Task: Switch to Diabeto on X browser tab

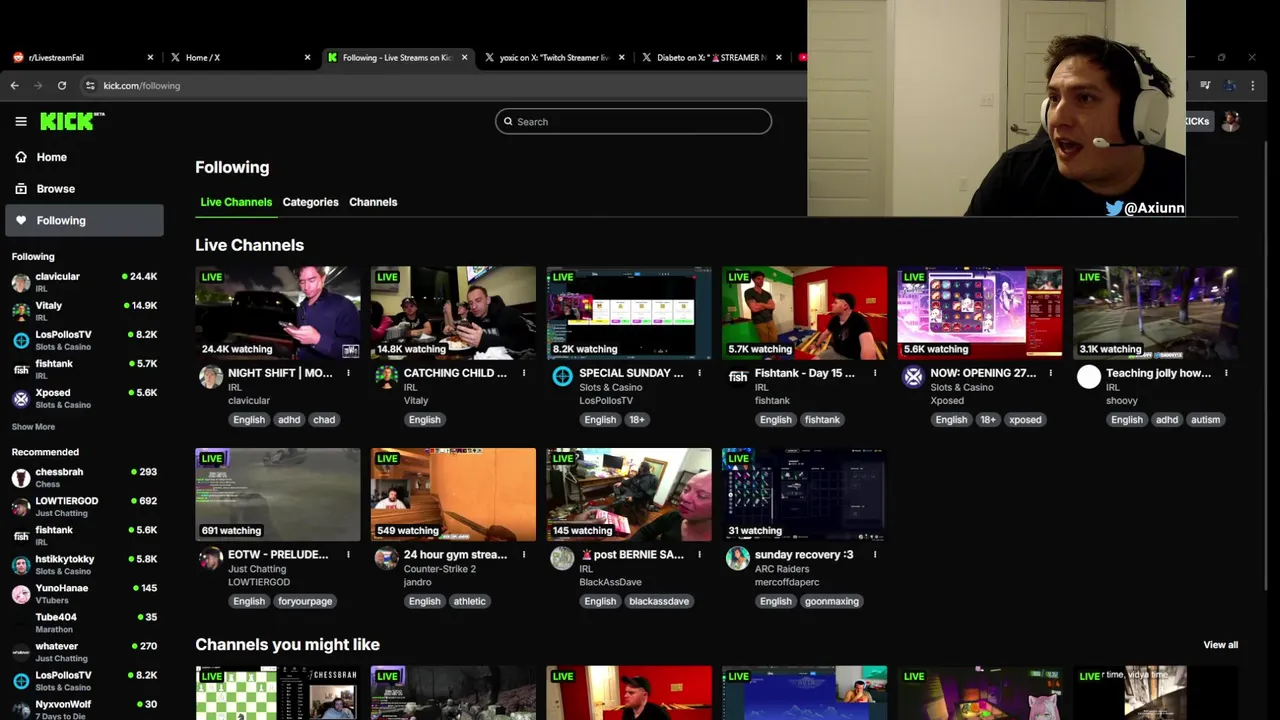Action: 712,57
